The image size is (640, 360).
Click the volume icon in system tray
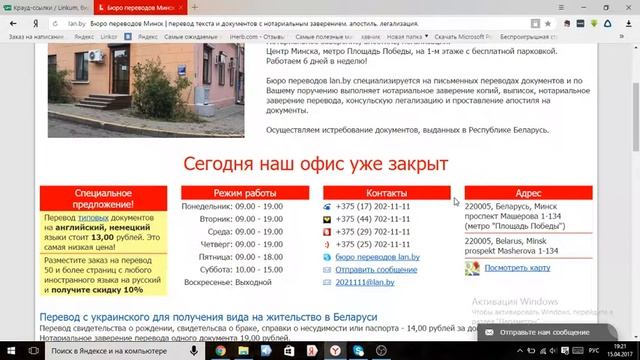tap(553, 351)
